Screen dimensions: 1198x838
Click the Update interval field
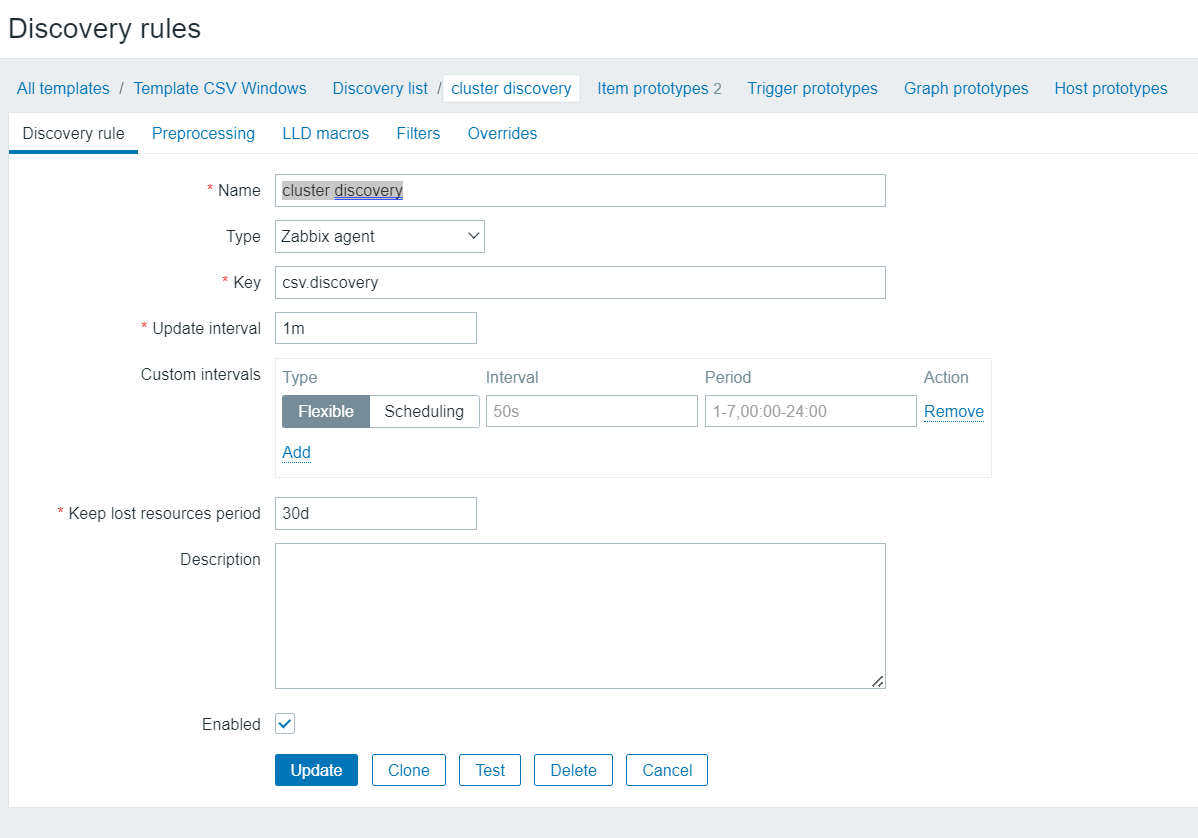click(x=376, y=328)
